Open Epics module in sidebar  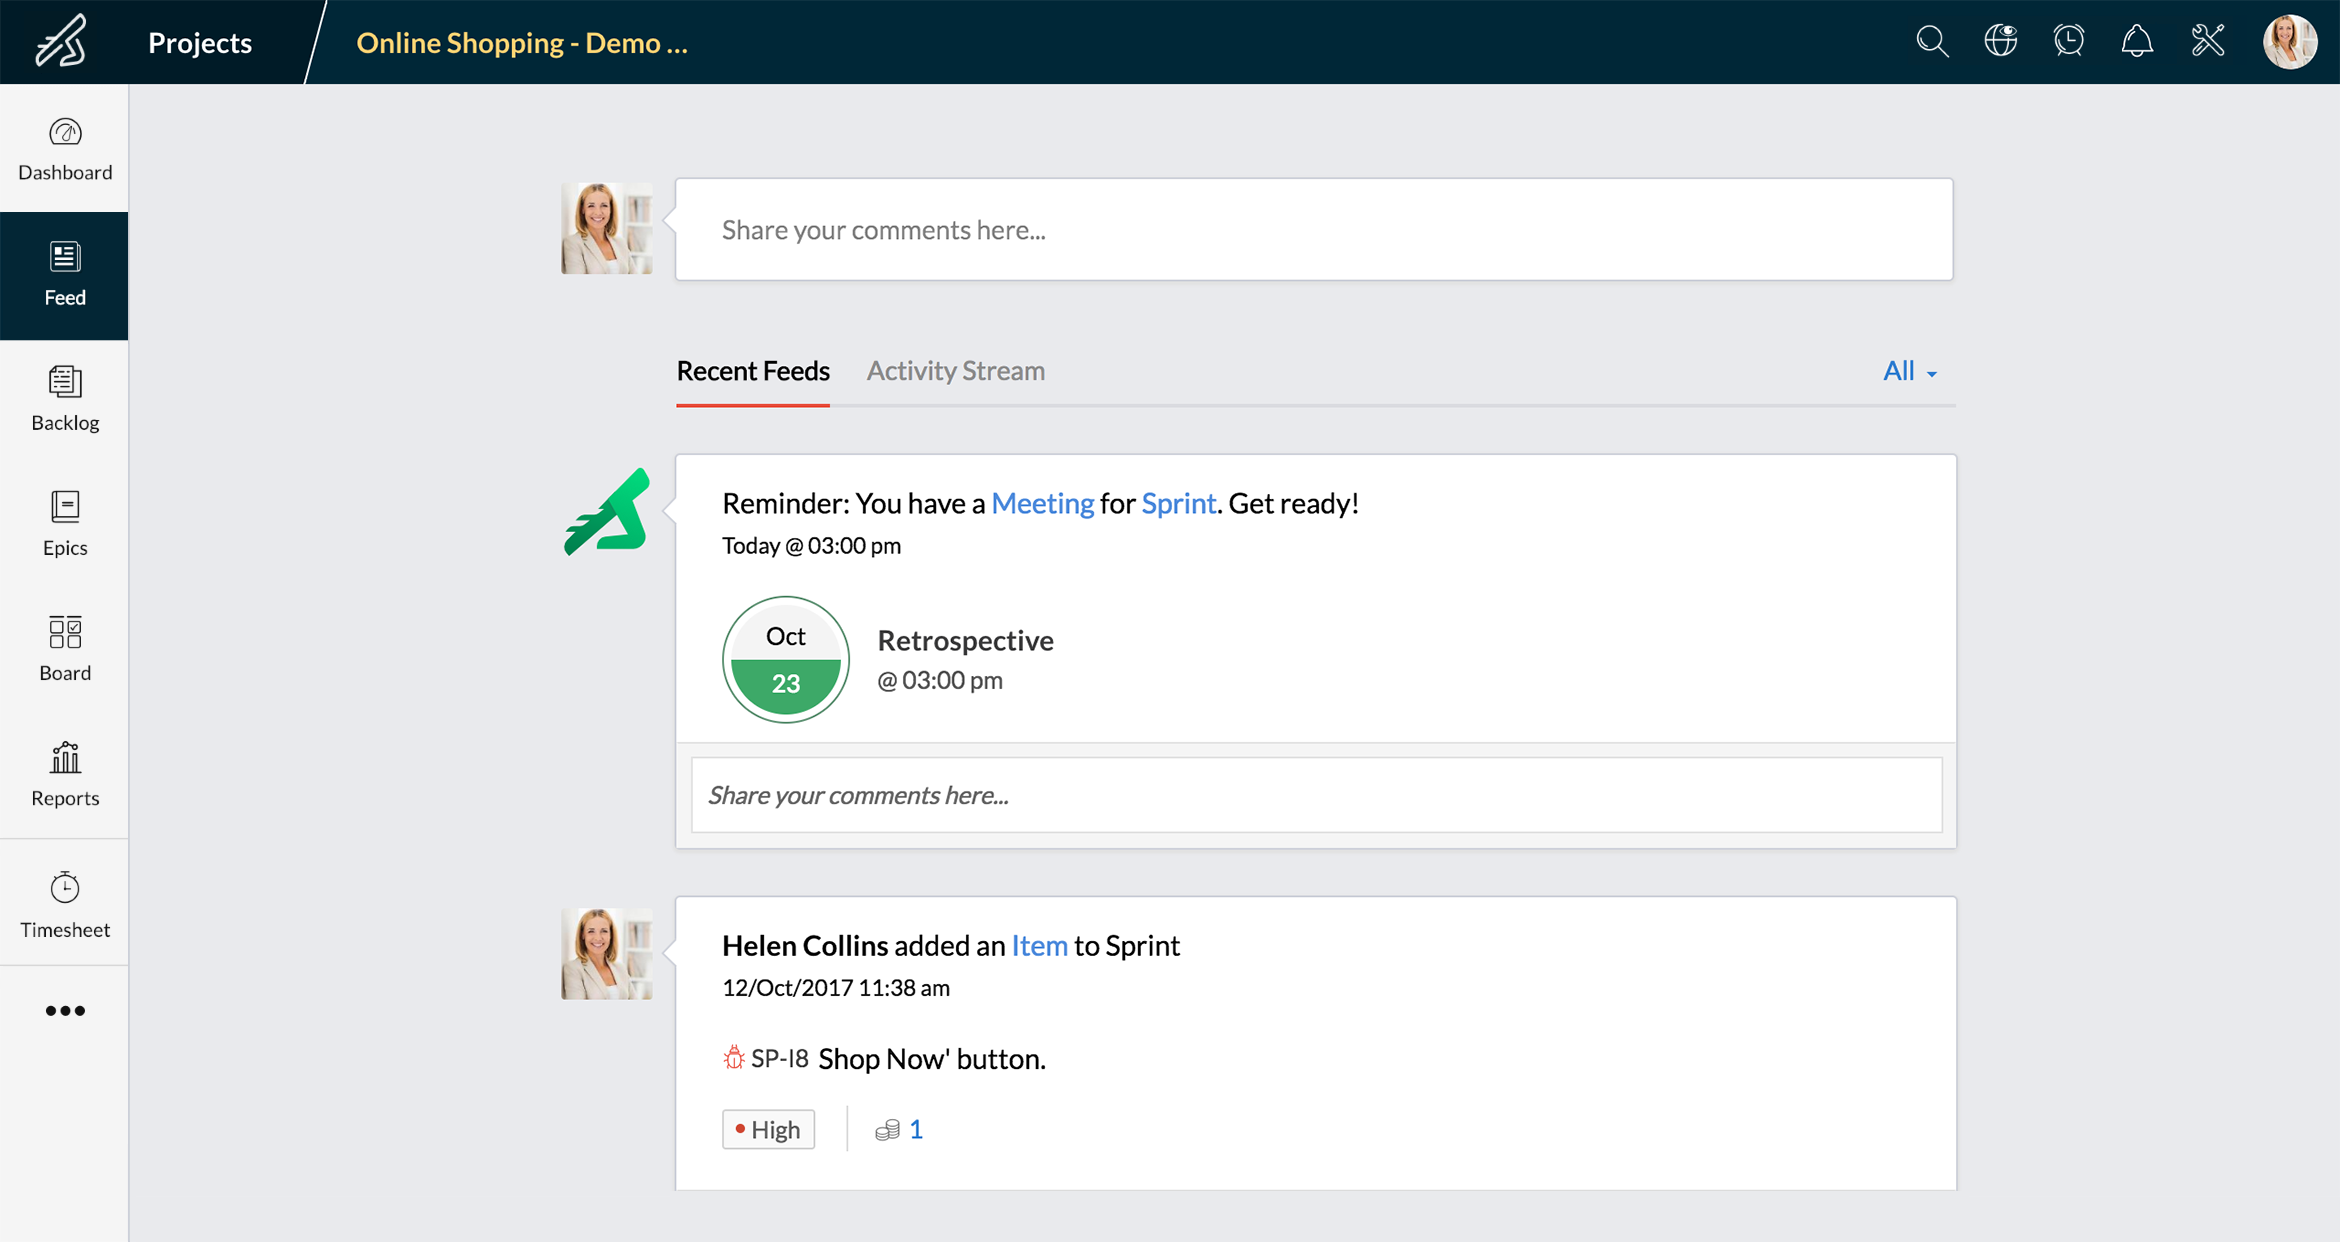click(65, 525)
